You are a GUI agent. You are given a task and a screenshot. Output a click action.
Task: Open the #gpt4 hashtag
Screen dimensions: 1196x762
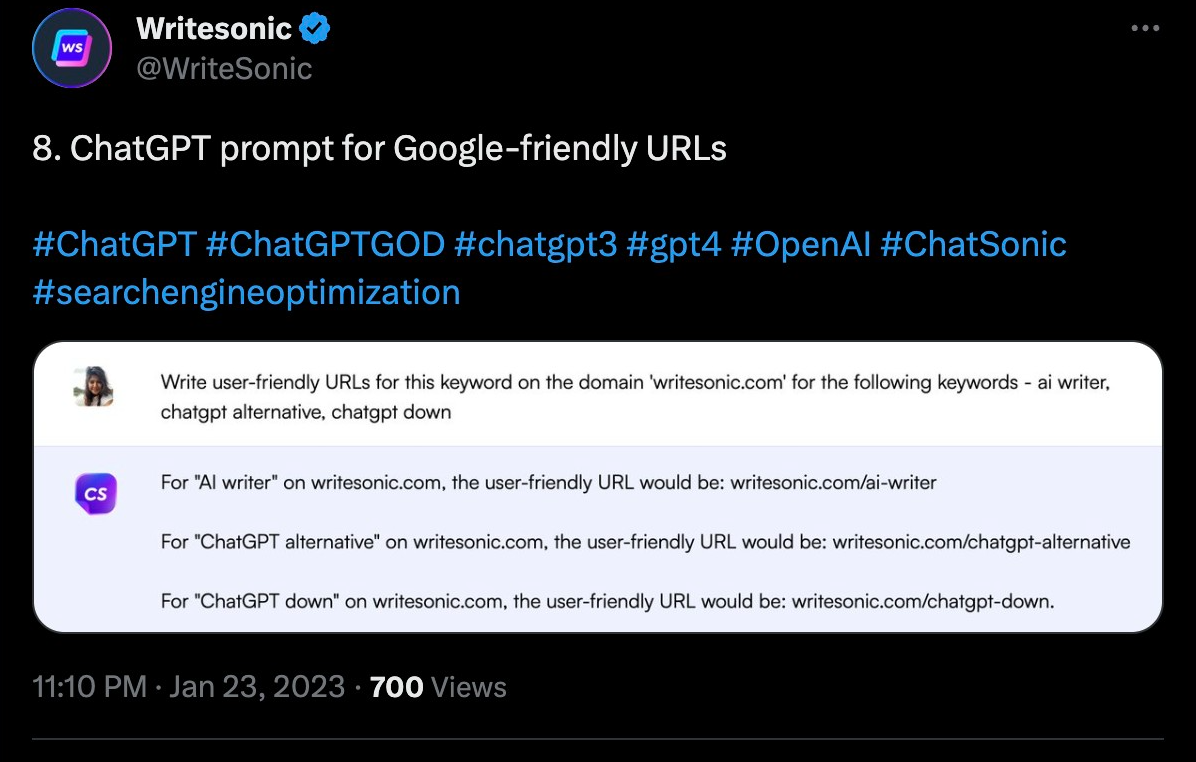coord(674,244)
